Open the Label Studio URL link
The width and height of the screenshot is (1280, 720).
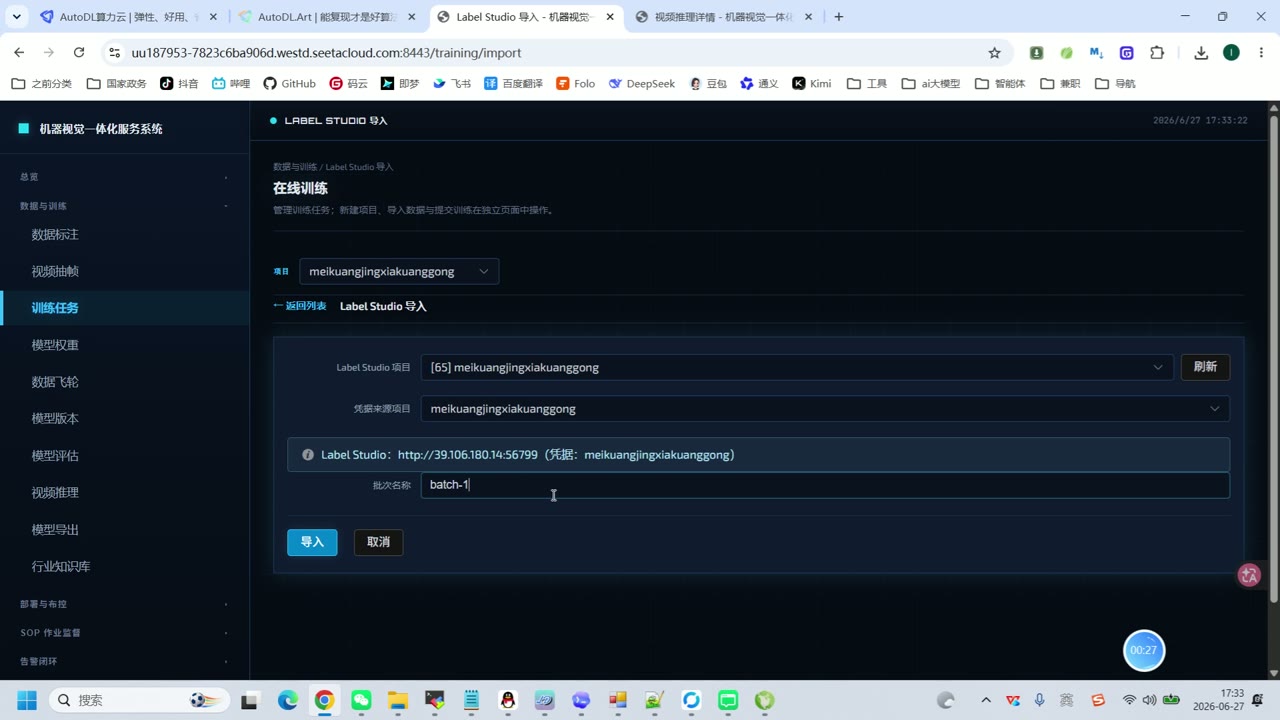(x=467, y=455)
